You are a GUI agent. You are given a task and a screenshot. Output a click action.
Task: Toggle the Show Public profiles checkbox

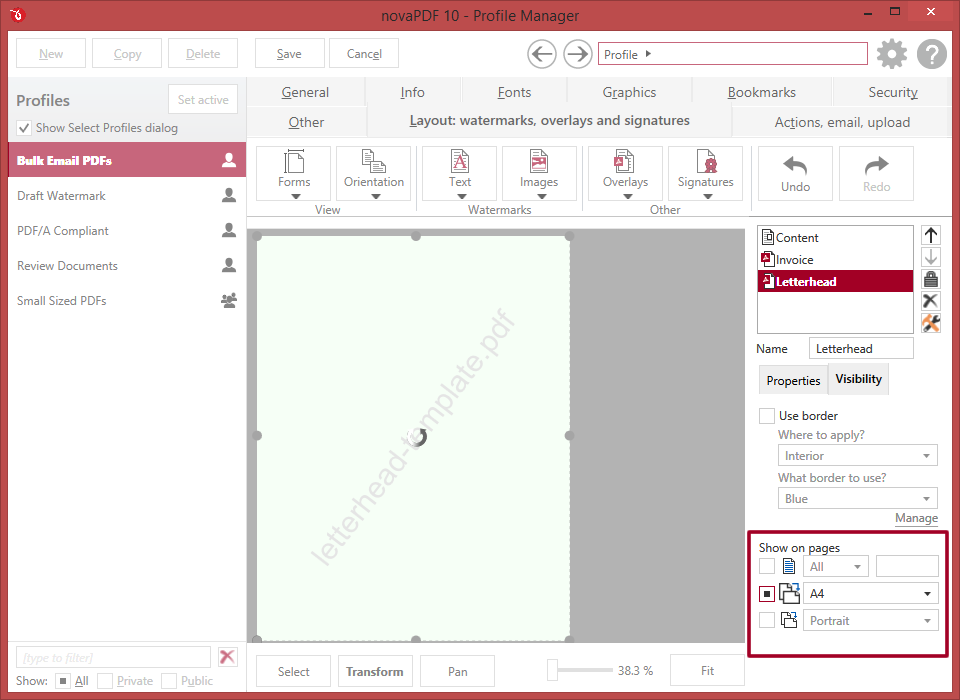click(x=169, y=680)
